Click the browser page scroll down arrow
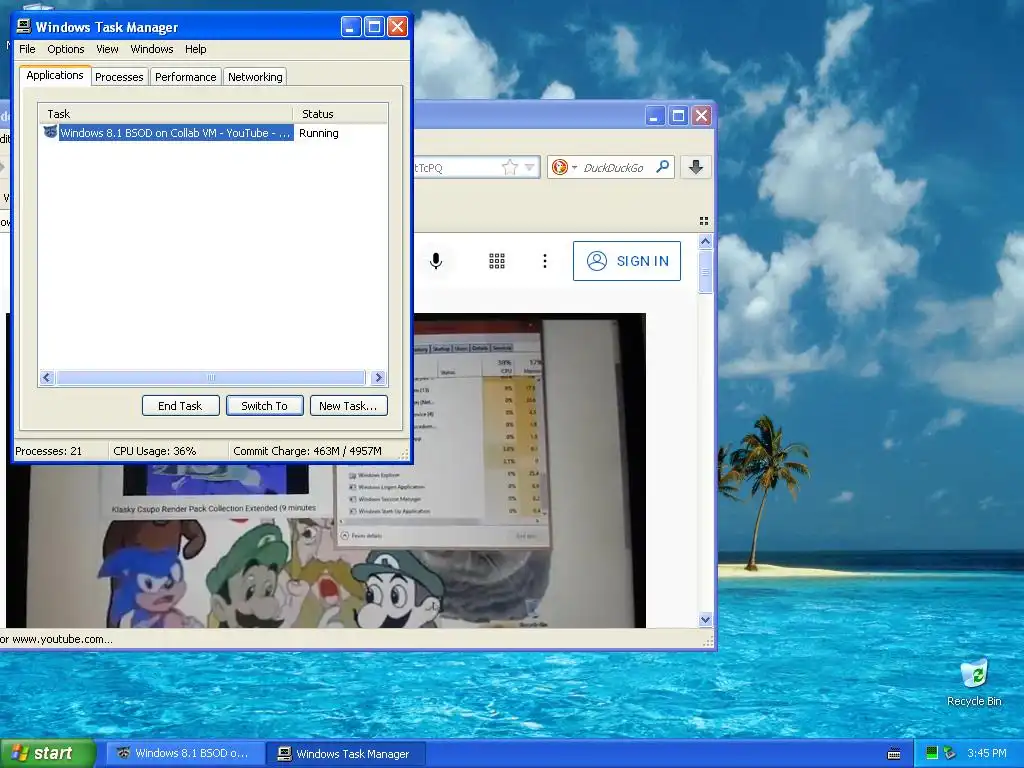This screenshot has width=1024, height=768. point(705,619)
